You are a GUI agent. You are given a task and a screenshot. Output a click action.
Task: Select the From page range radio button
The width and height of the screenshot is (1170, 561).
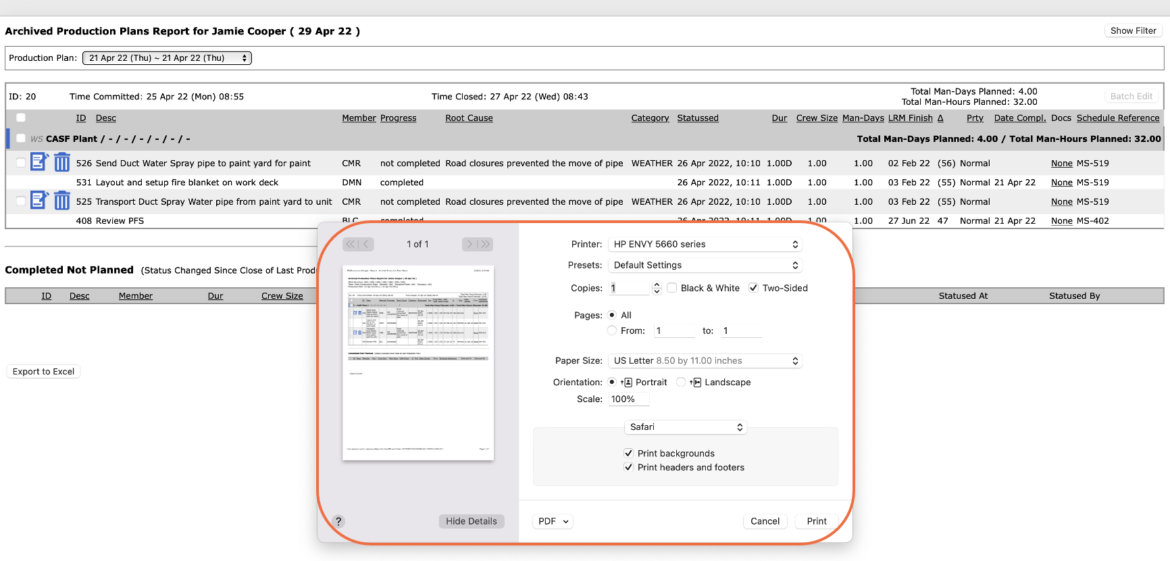coord(613,330)
